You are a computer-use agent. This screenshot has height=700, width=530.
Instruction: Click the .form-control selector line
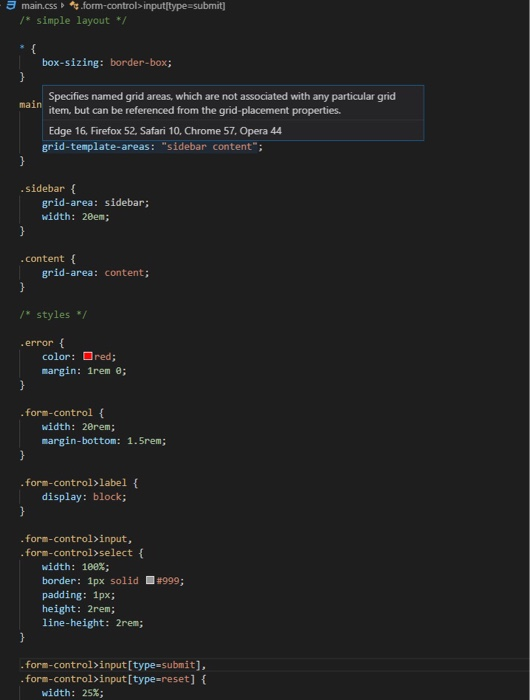pyautogui.click(x=62, y=413)
